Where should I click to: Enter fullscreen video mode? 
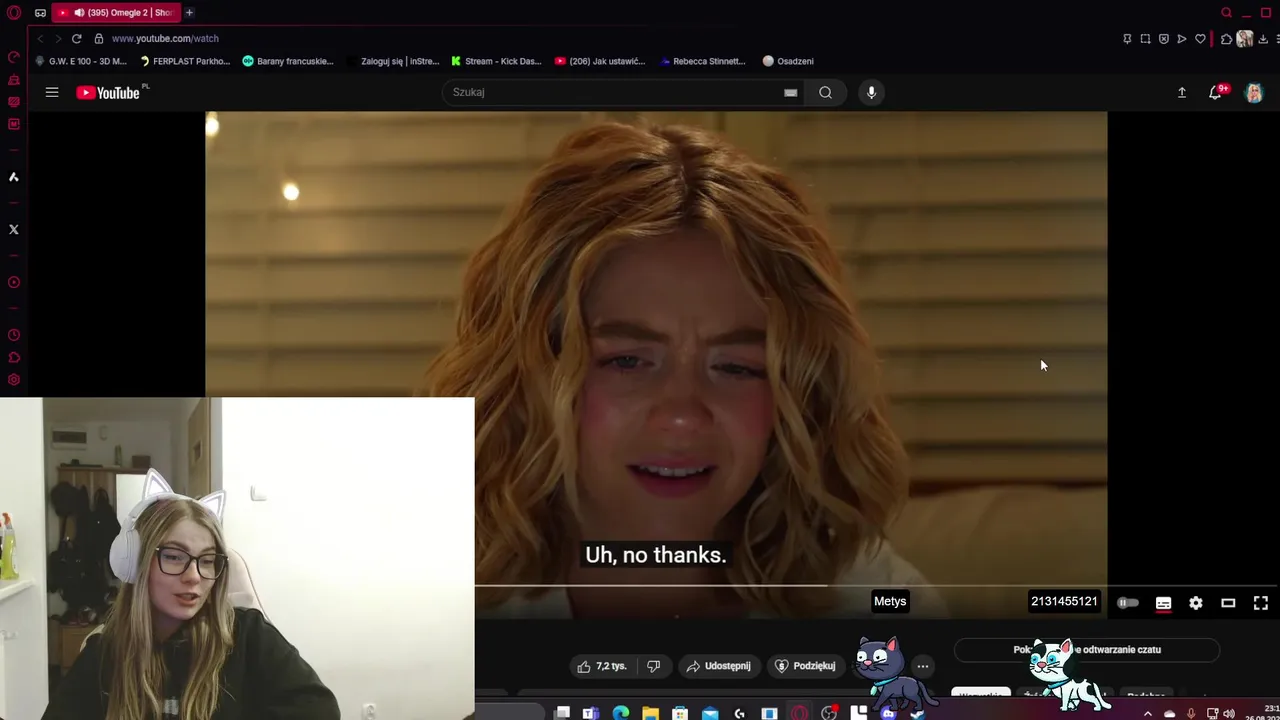click(x=1261, y=603)
